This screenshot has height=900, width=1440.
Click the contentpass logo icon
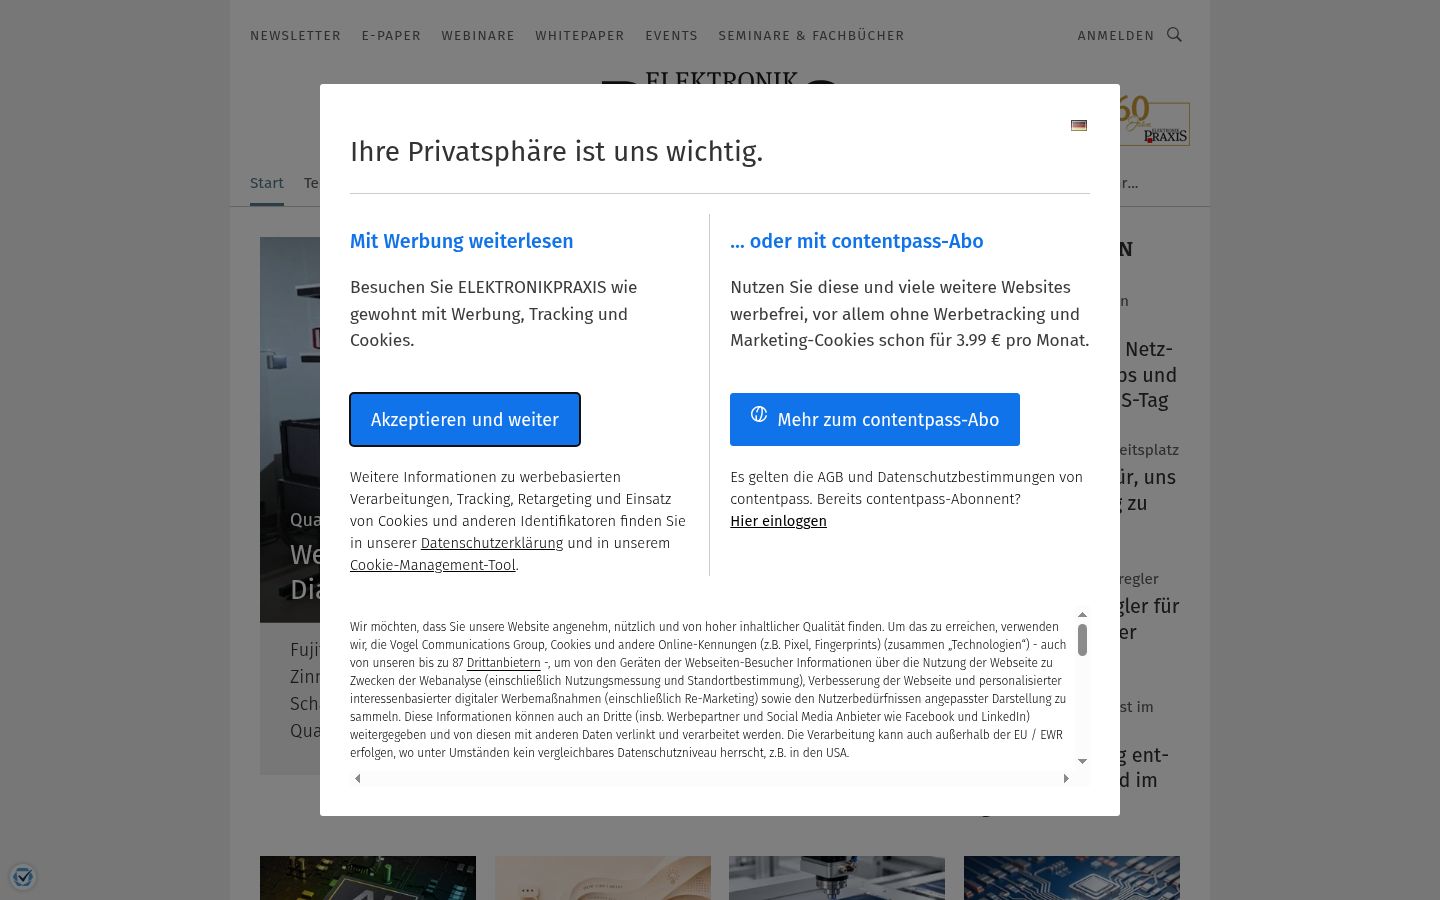pos(759,414)
